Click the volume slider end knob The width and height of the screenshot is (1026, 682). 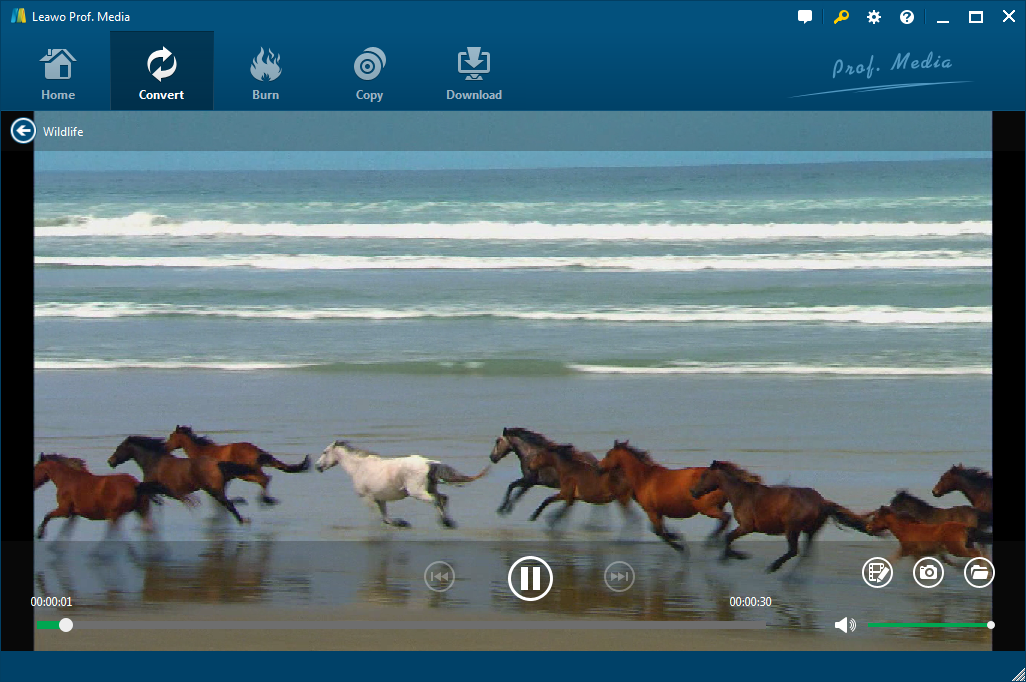point(991,625)
